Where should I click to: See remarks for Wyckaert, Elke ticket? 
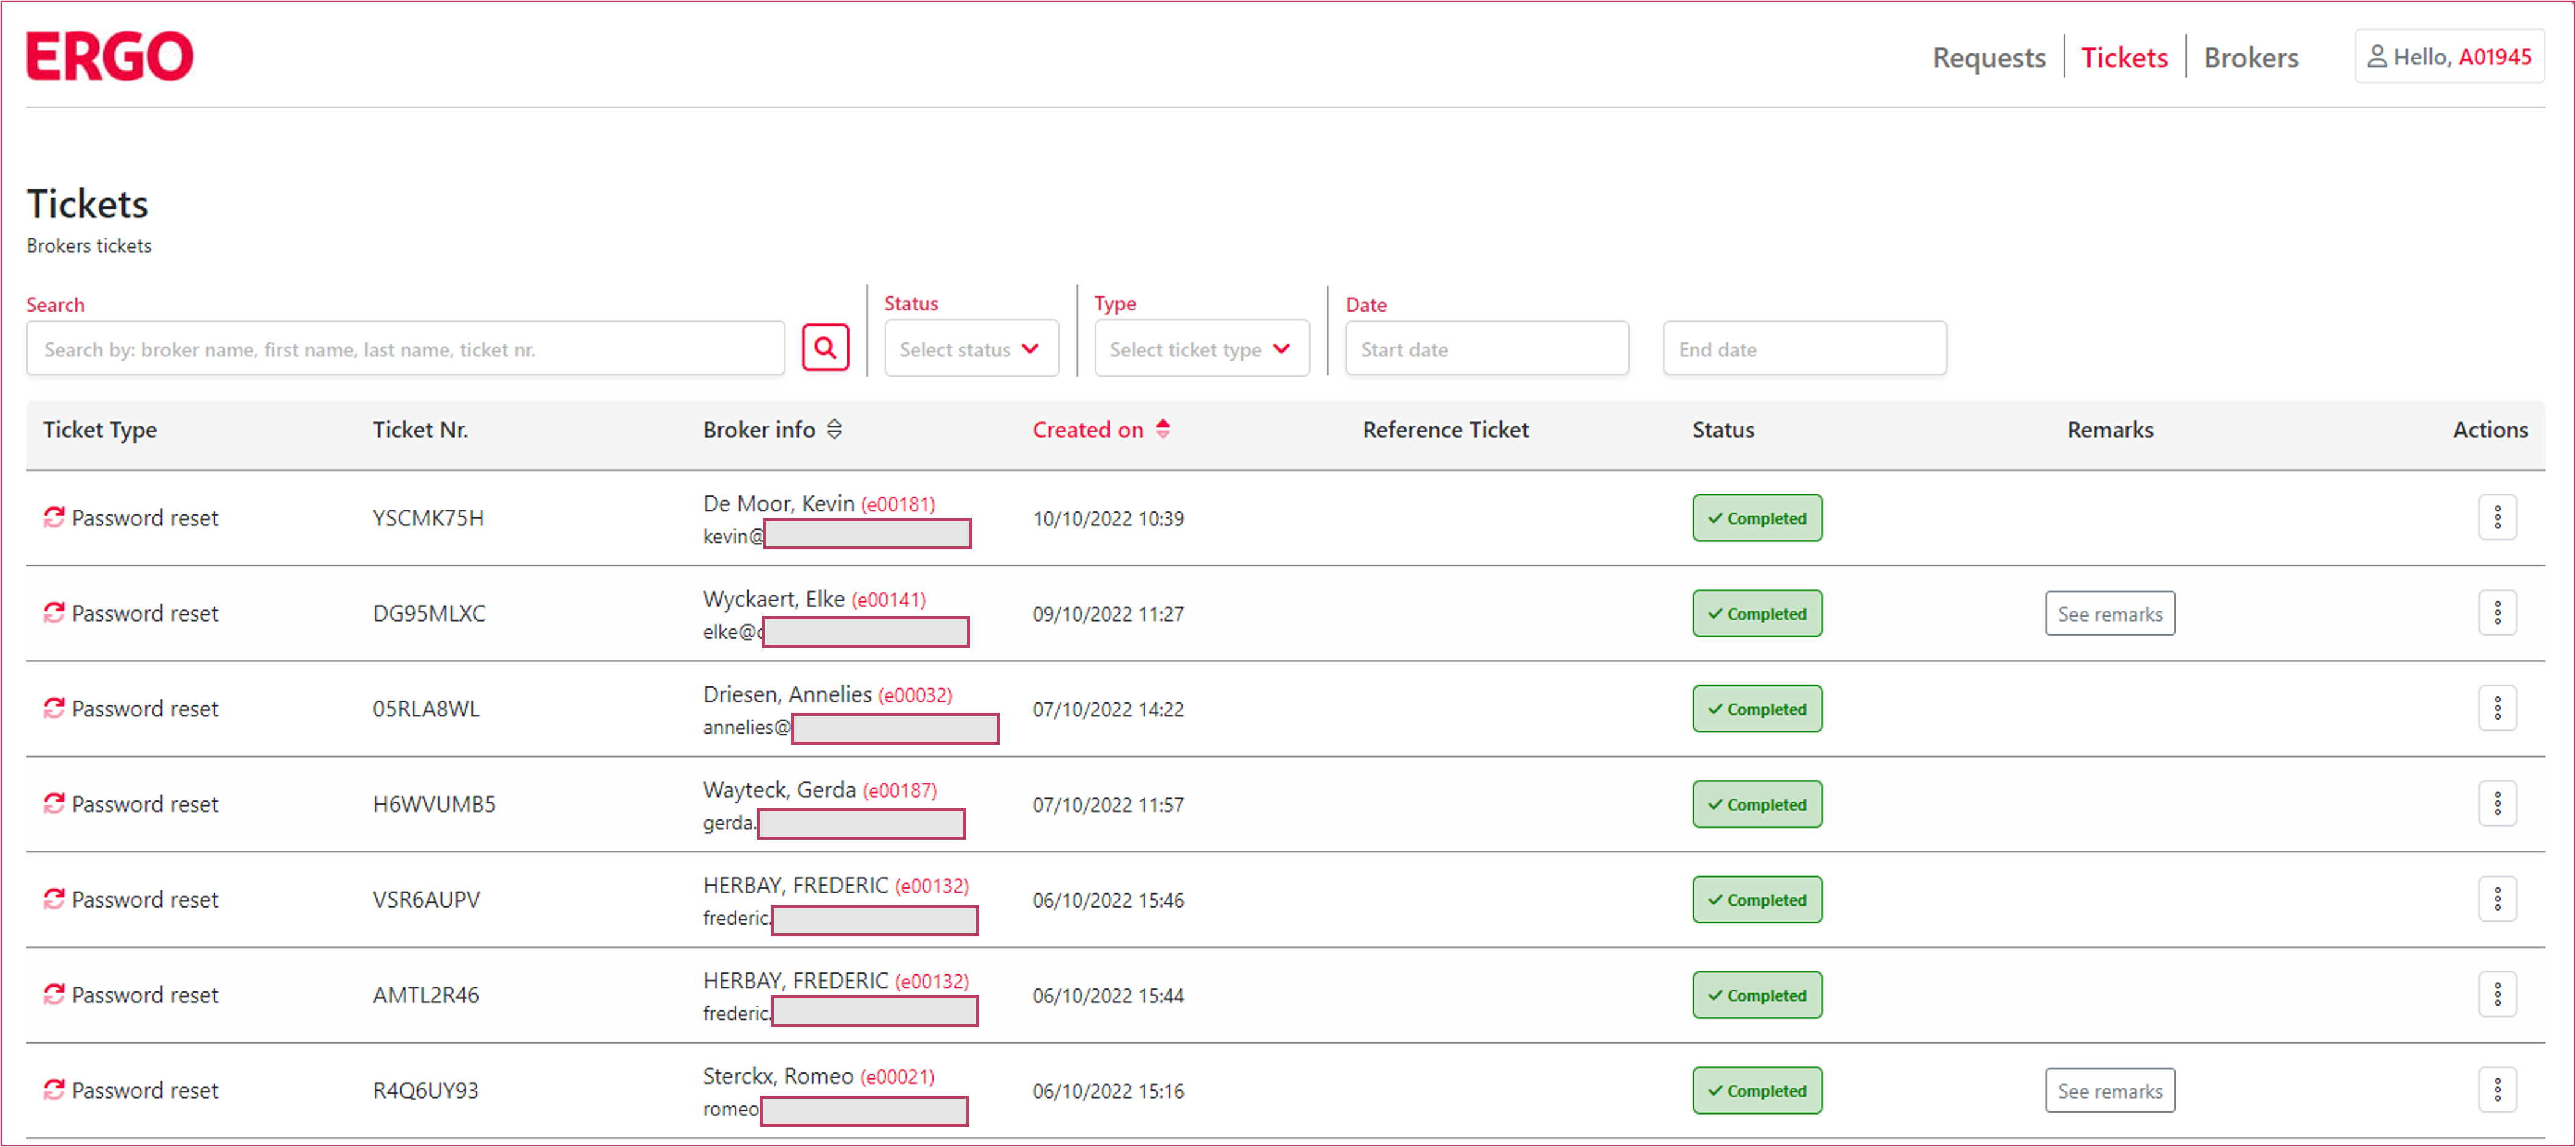[2109, 614]
